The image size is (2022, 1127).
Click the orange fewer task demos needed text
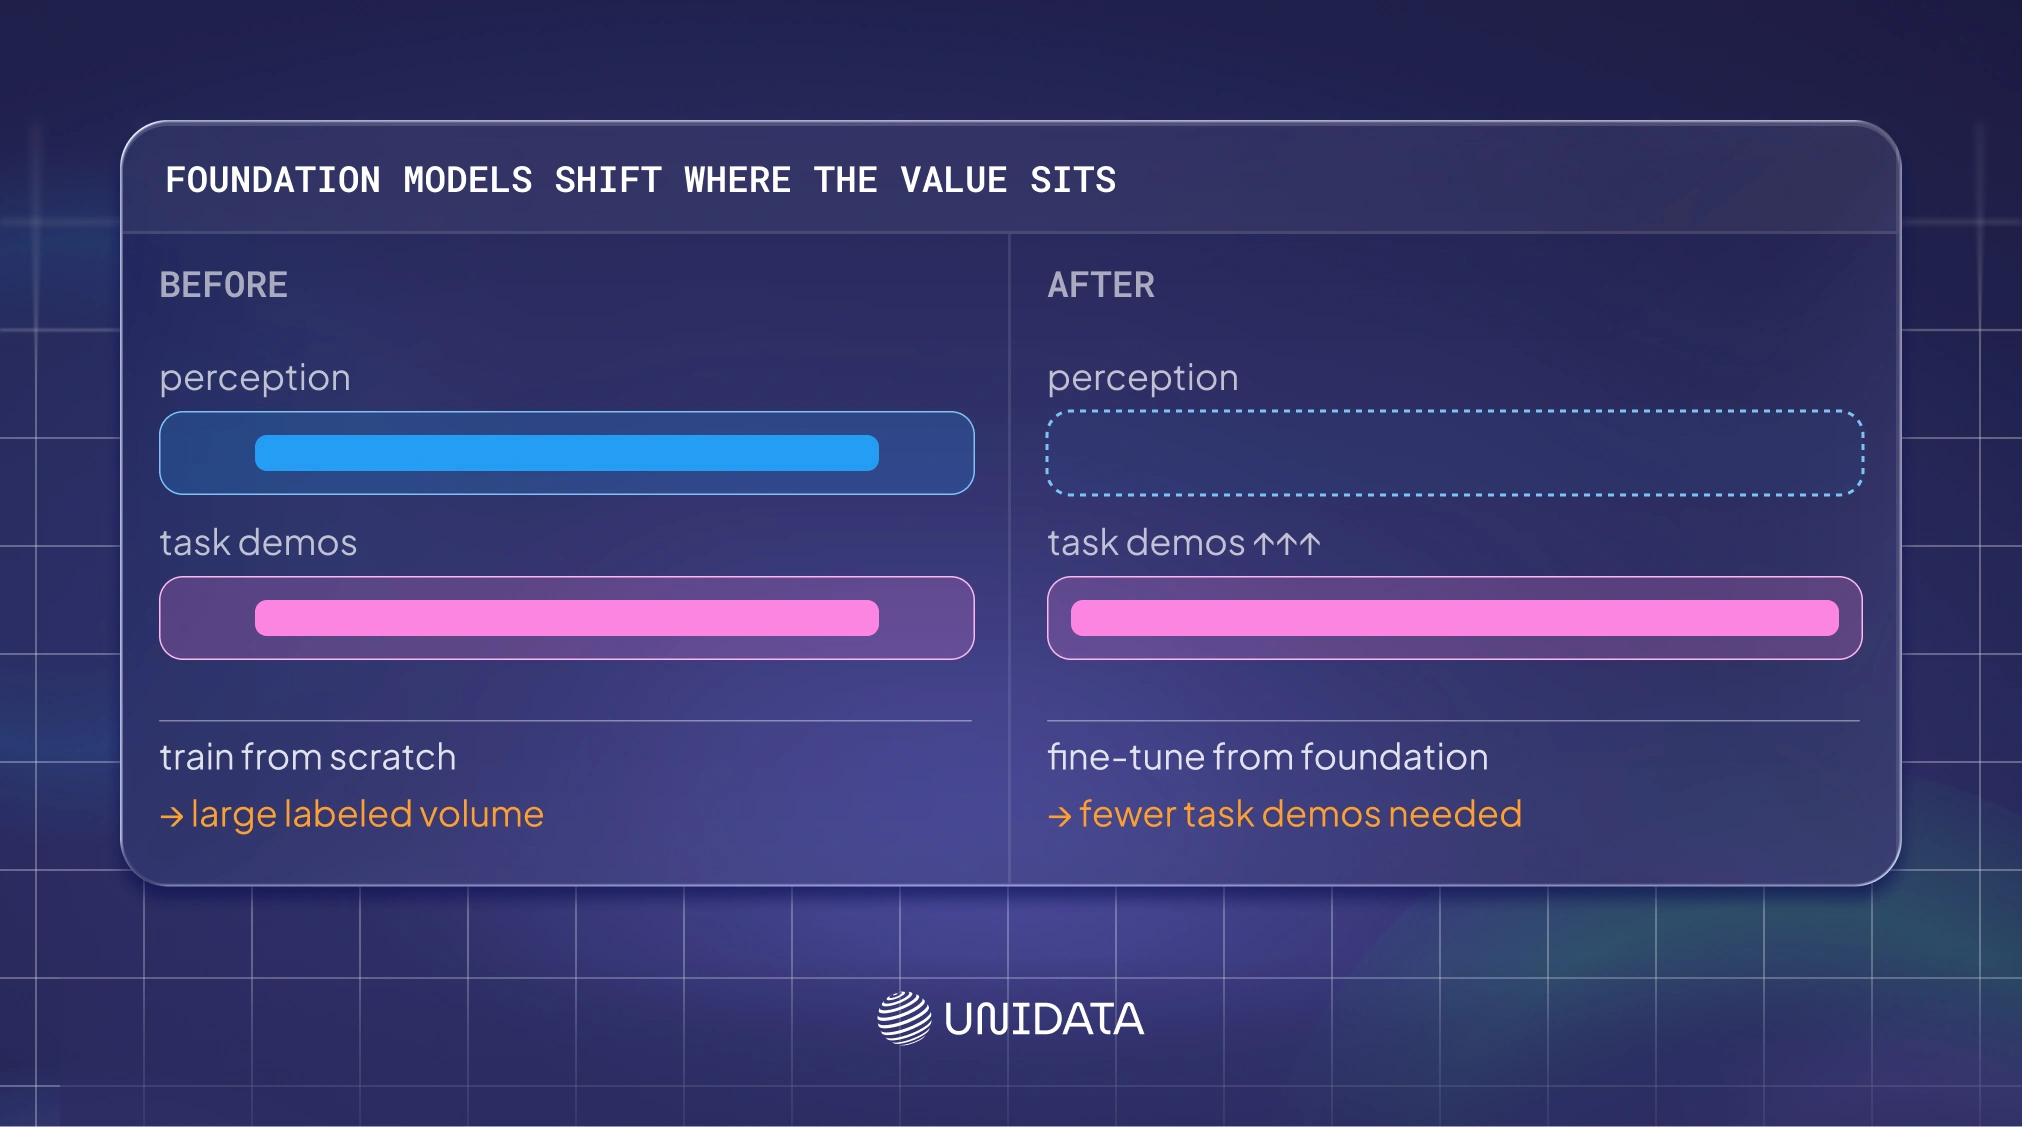tap(1300, 814)
